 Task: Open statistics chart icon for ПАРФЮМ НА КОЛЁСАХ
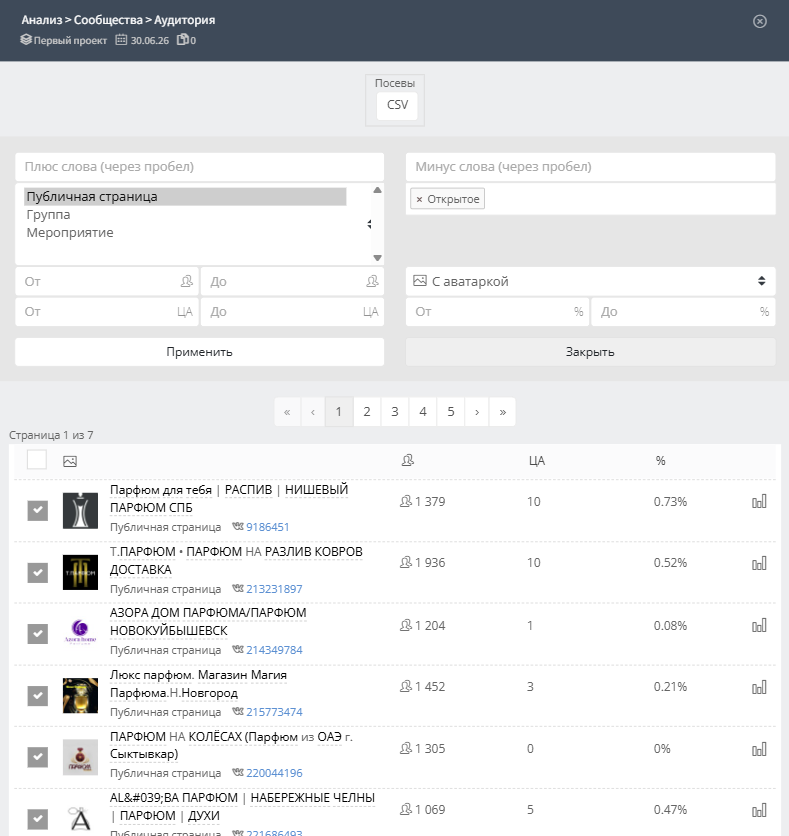[x=759, y=749]
